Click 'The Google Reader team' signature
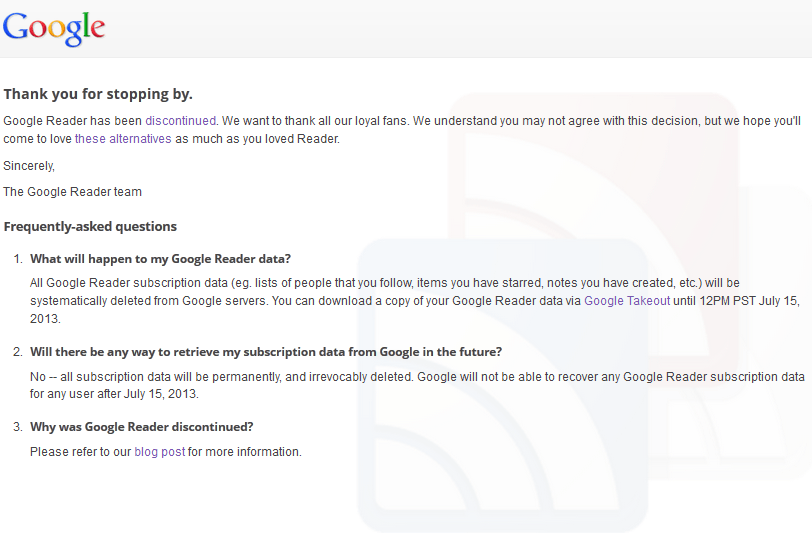Screen dimensions: 812x537 [x=72, y=192]
